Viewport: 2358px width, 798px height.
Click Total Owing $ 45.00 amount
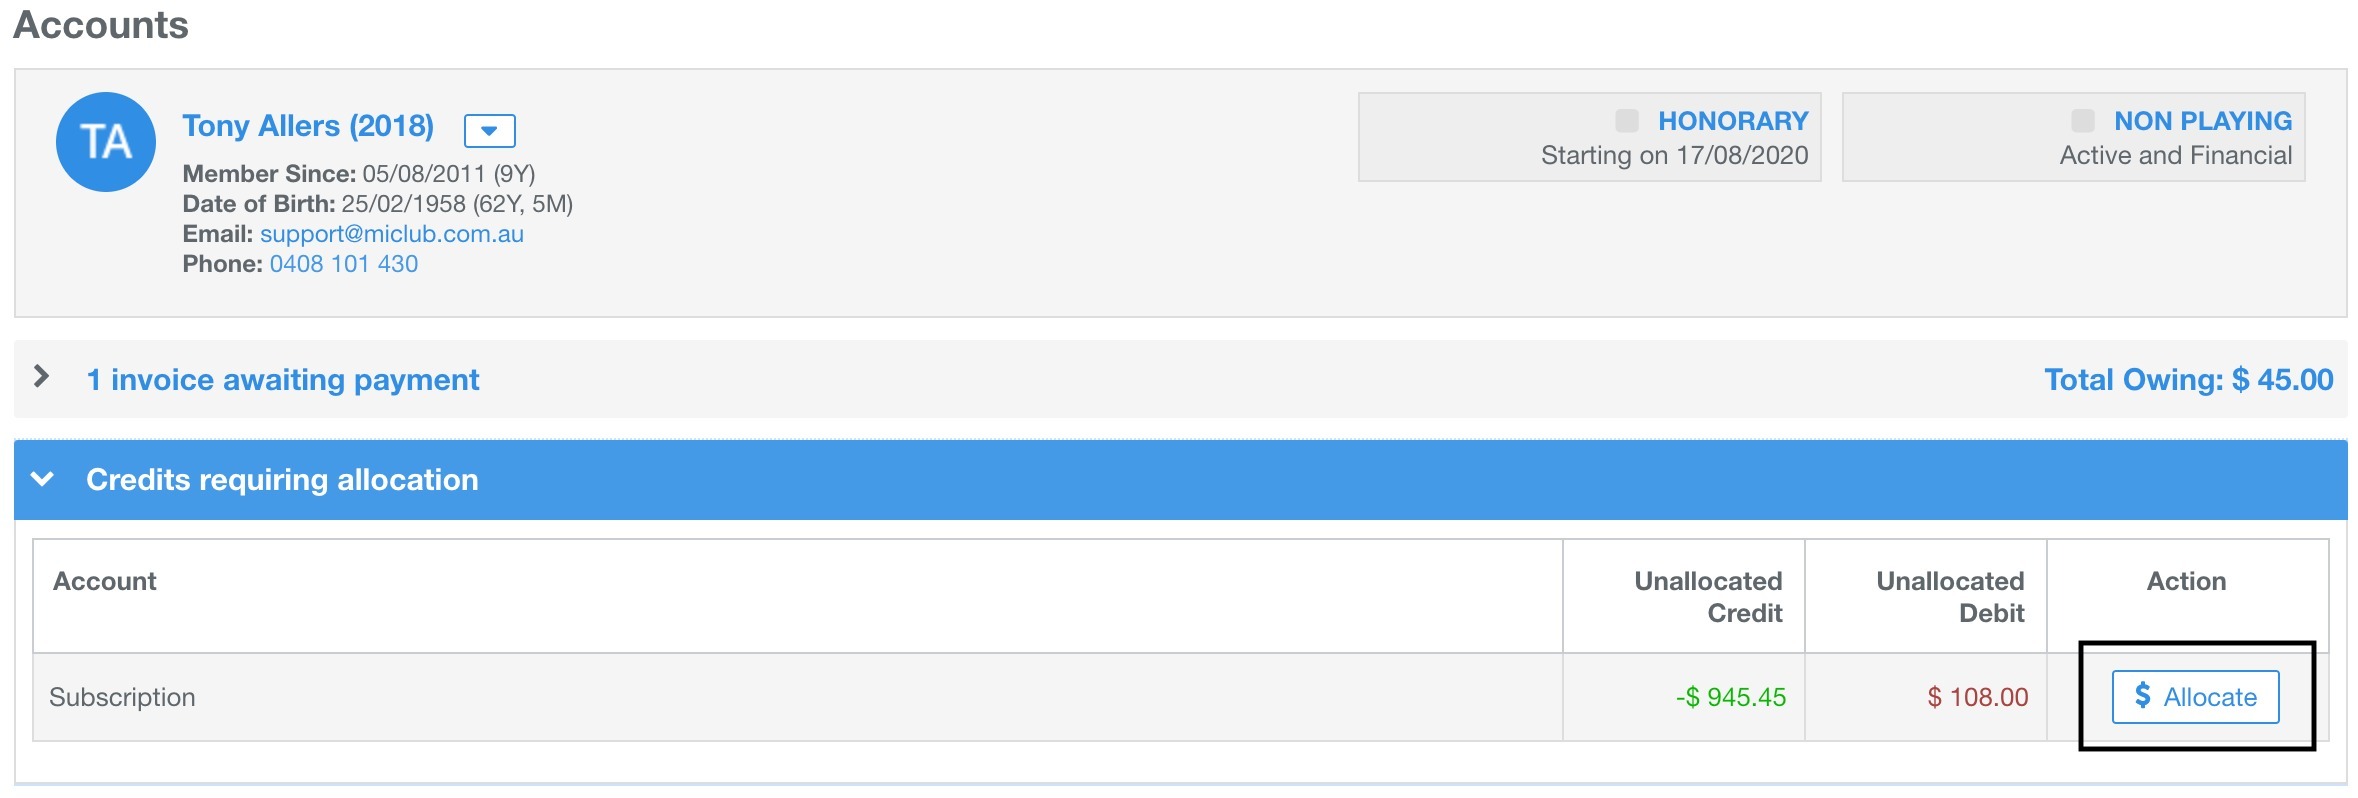[2188, 380]
